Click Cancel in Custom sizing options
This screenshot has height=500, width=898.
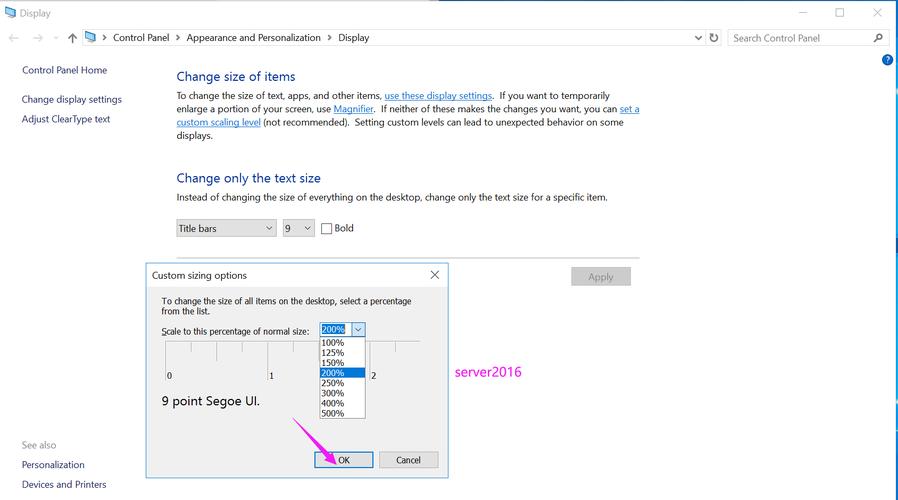[x=408, y=460]
